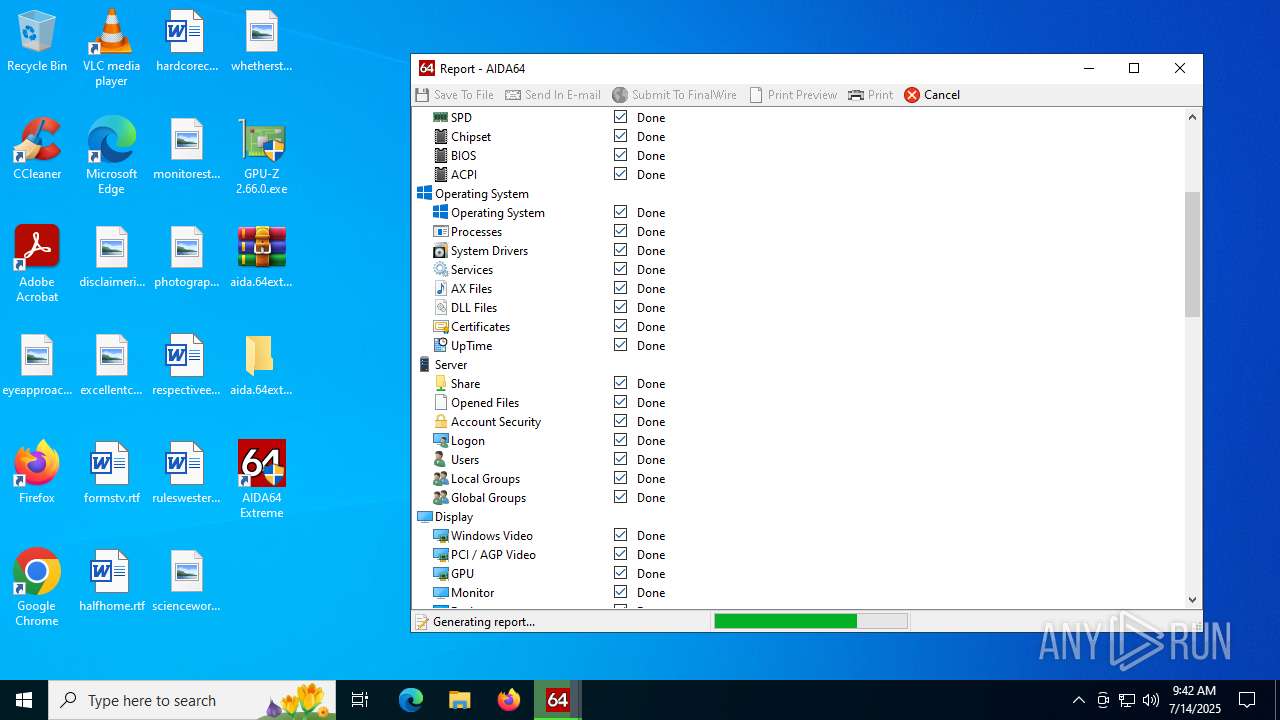Click the Generating report... status text
Viewport: 1280px width, 720px height.
pos(484,622)
